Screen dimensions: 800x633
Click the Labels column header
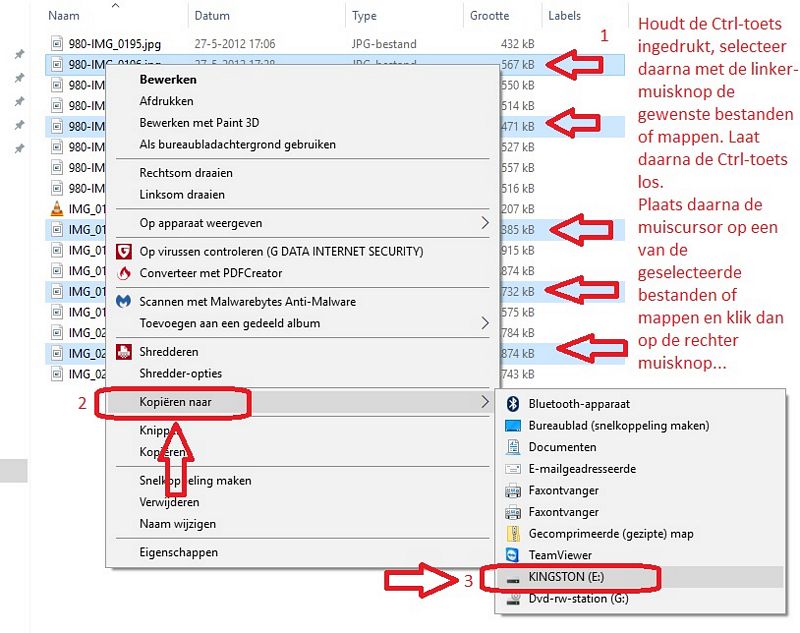[564, 16]
